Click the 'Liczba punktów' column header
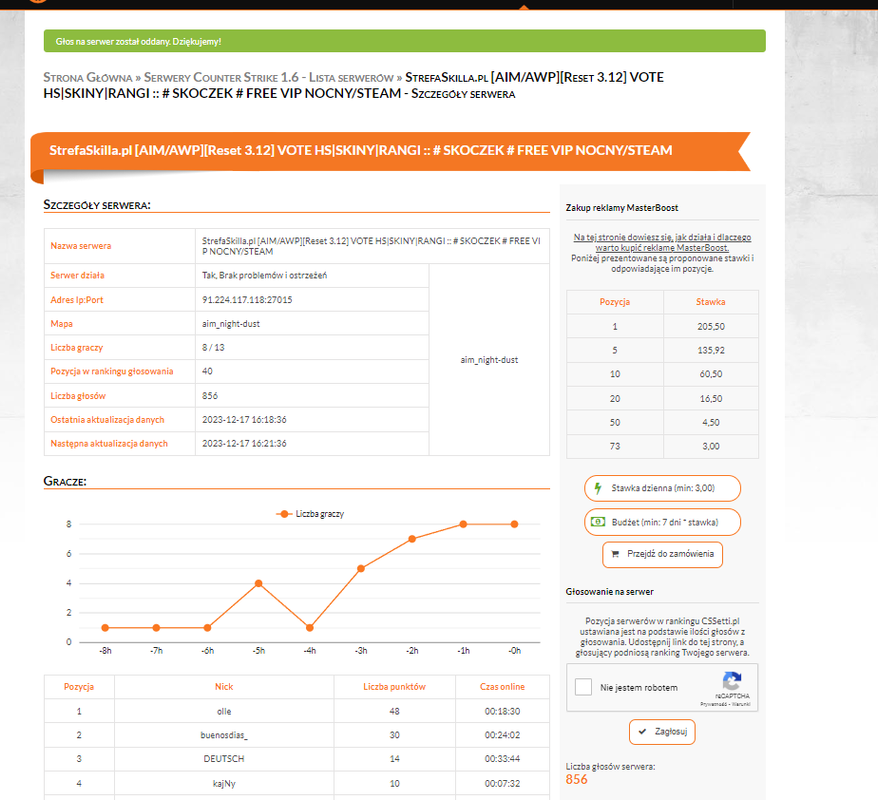 [394, 686]
